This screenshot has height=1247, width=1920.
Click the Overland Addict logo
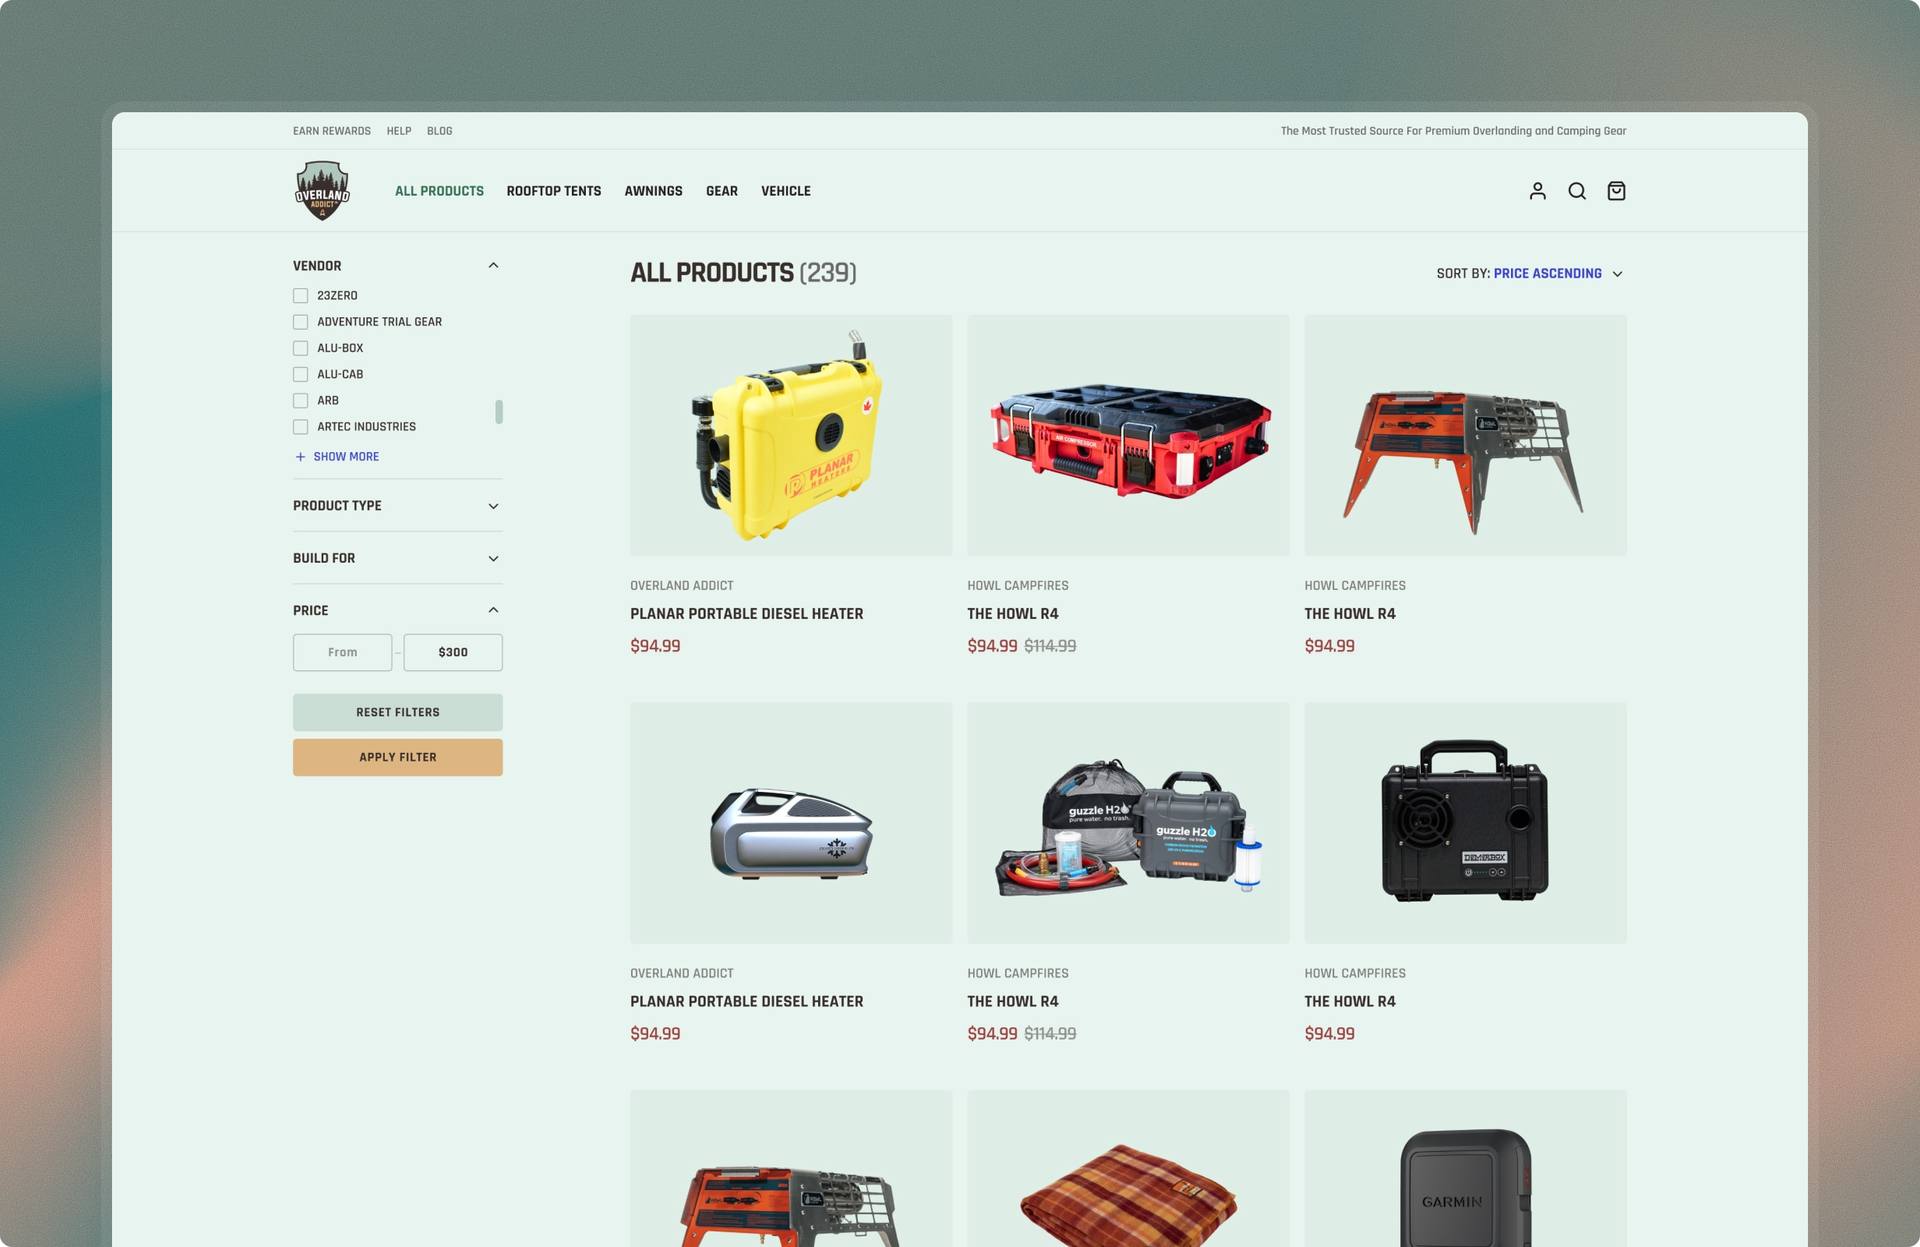click(322, 190)
